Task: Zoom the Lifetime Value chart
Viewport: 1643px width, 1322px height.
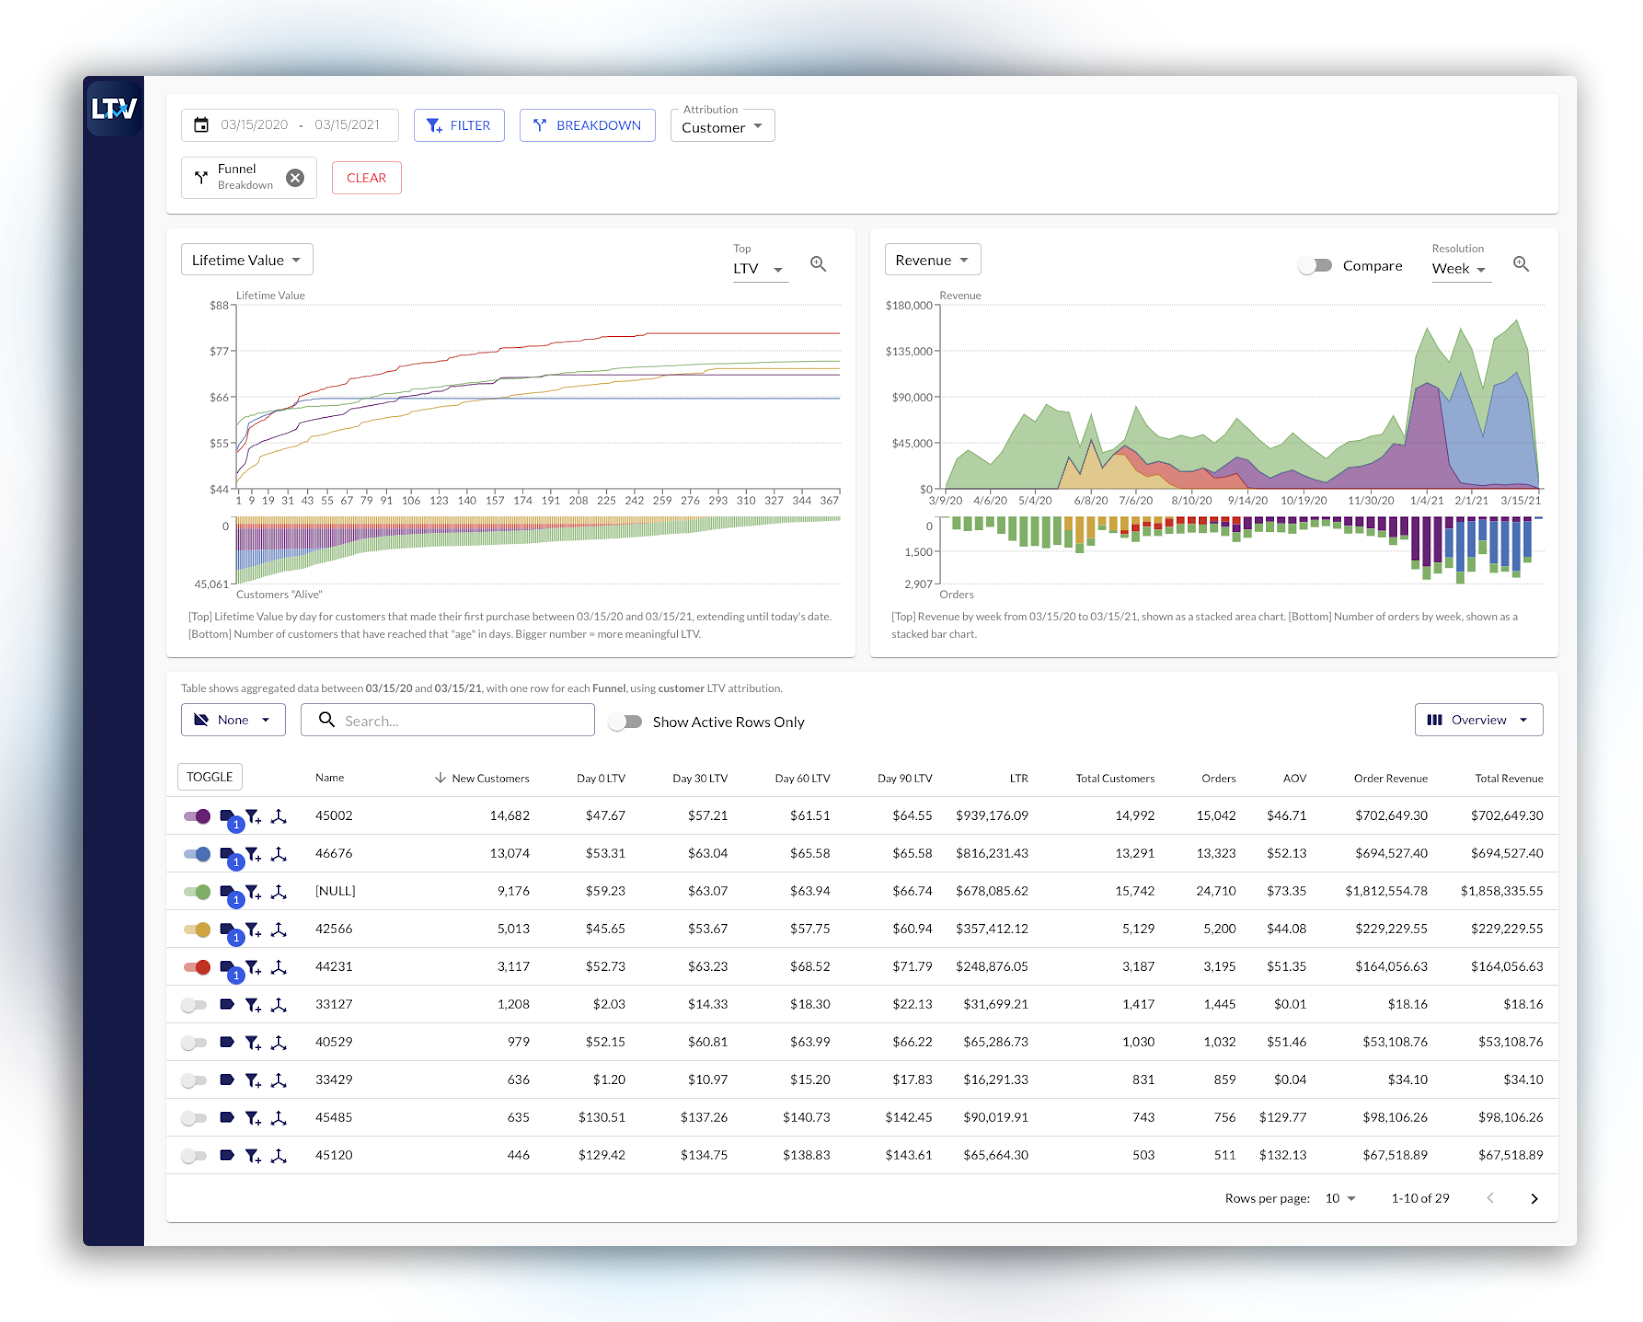Action: click(x=818, y=264)
